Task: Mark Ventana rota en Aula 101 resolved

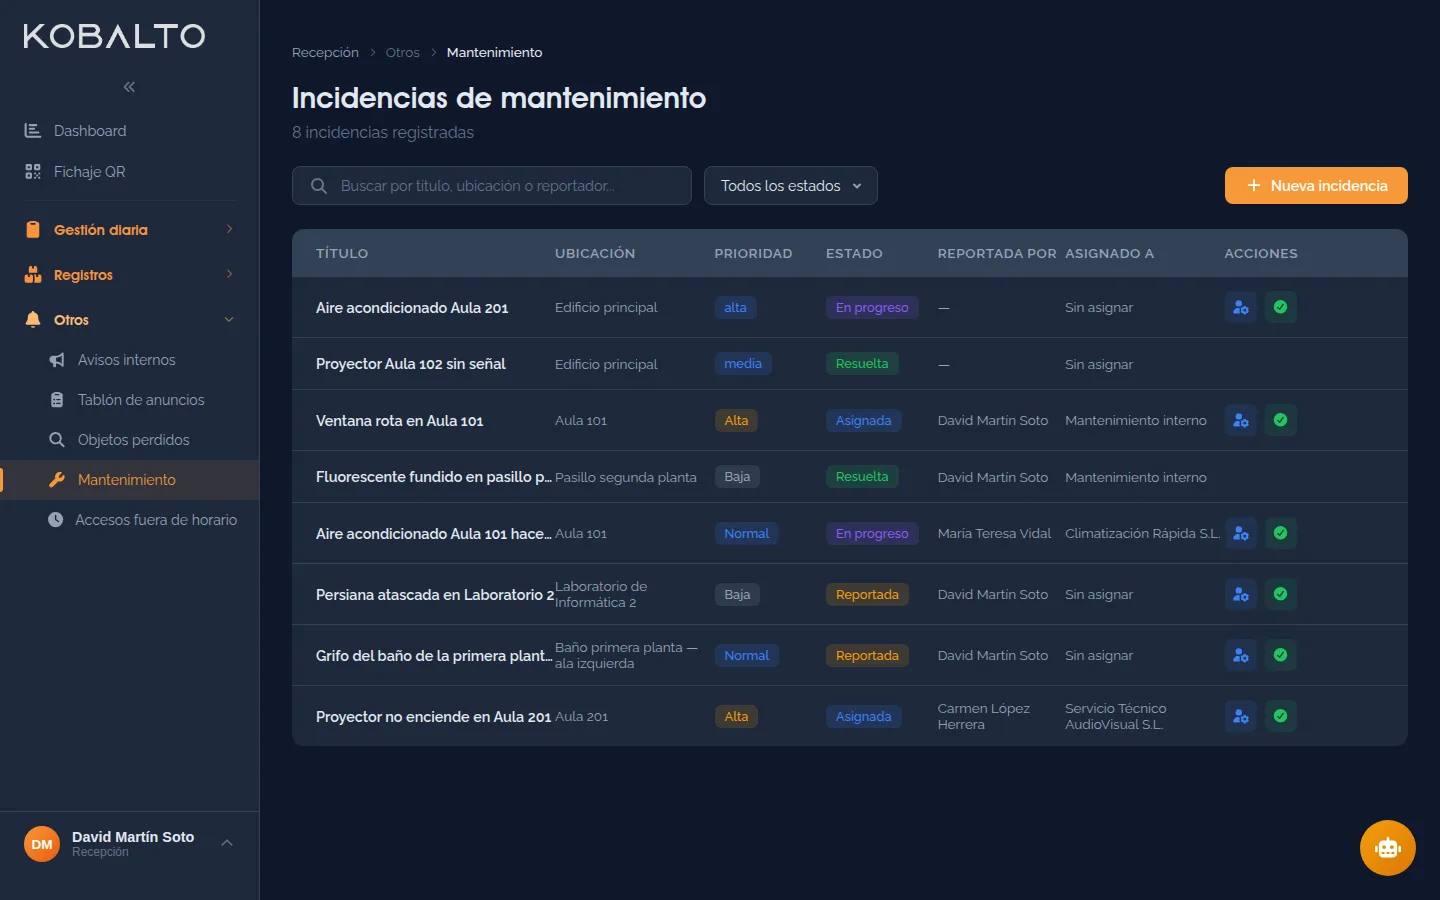Action: [1281, 420]
